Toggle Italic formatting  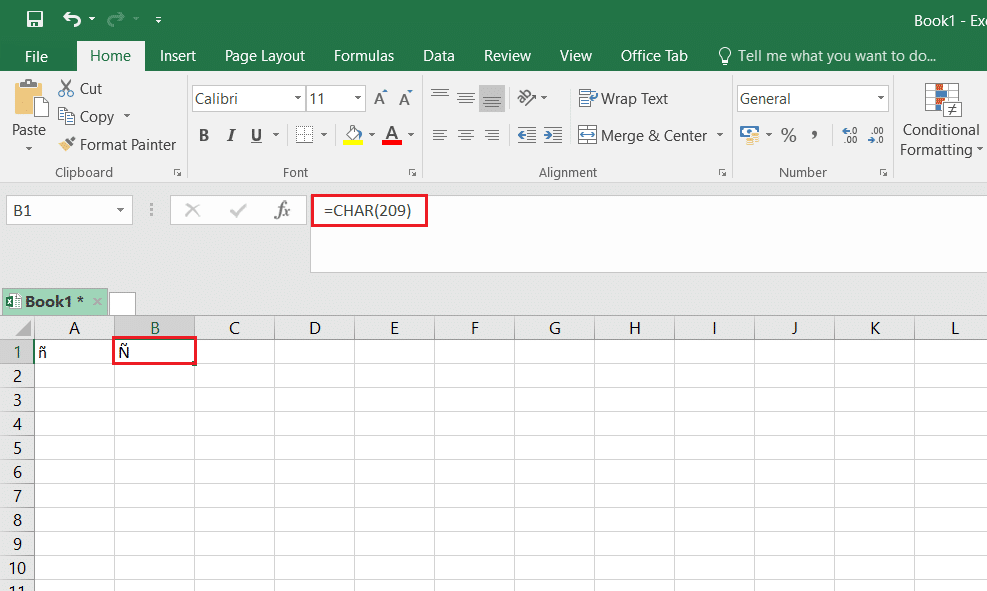point(231,135)
